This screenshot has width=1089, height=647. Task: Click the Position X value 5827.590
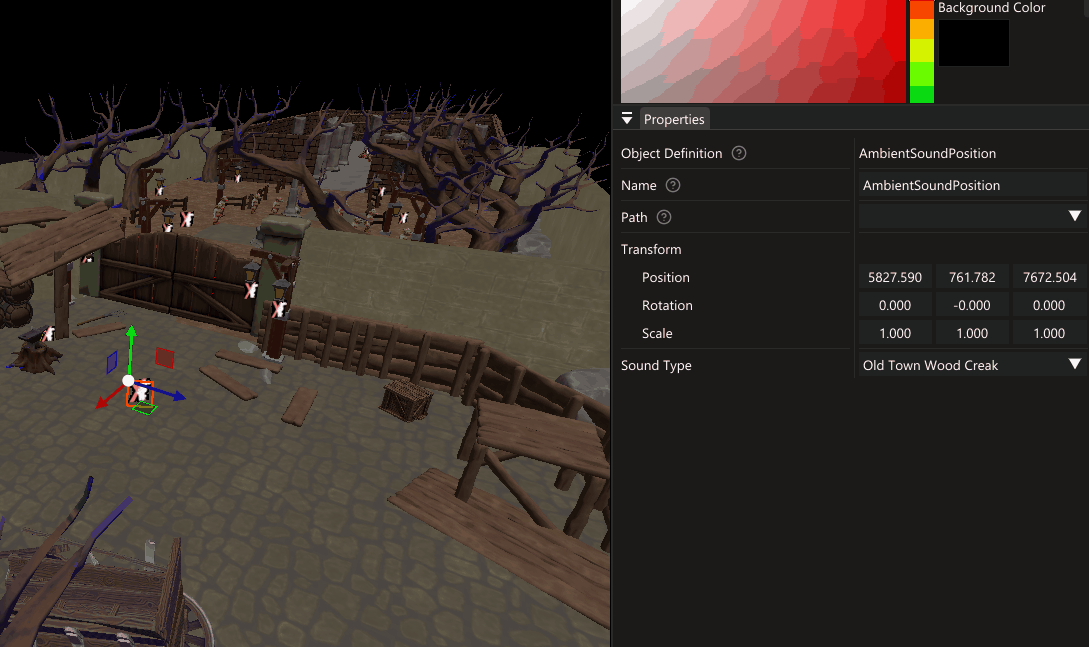(x=895, y=277)
